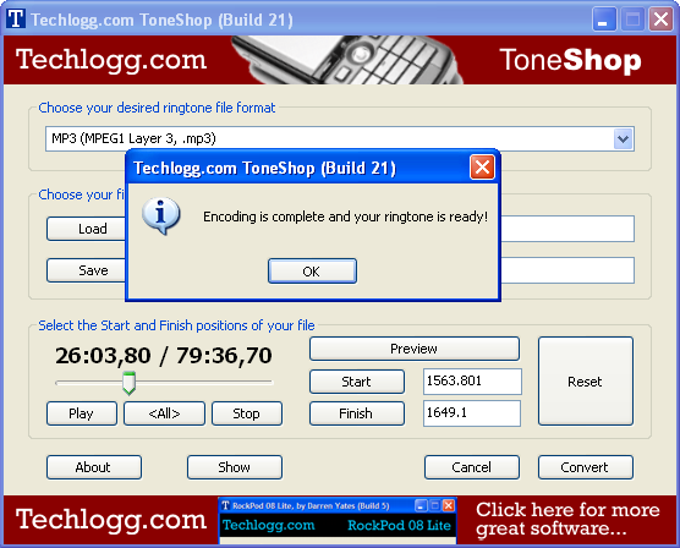Click the Cancel button
This screenshot has width=680, height=548.
coord(472,467)
